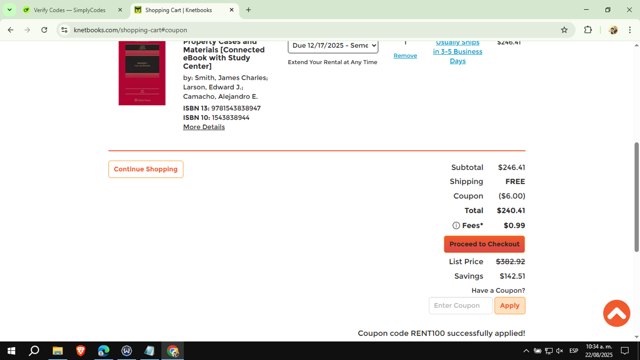Close the Verify Codes — SimplyCodes tab

click(x=120, y=10)
